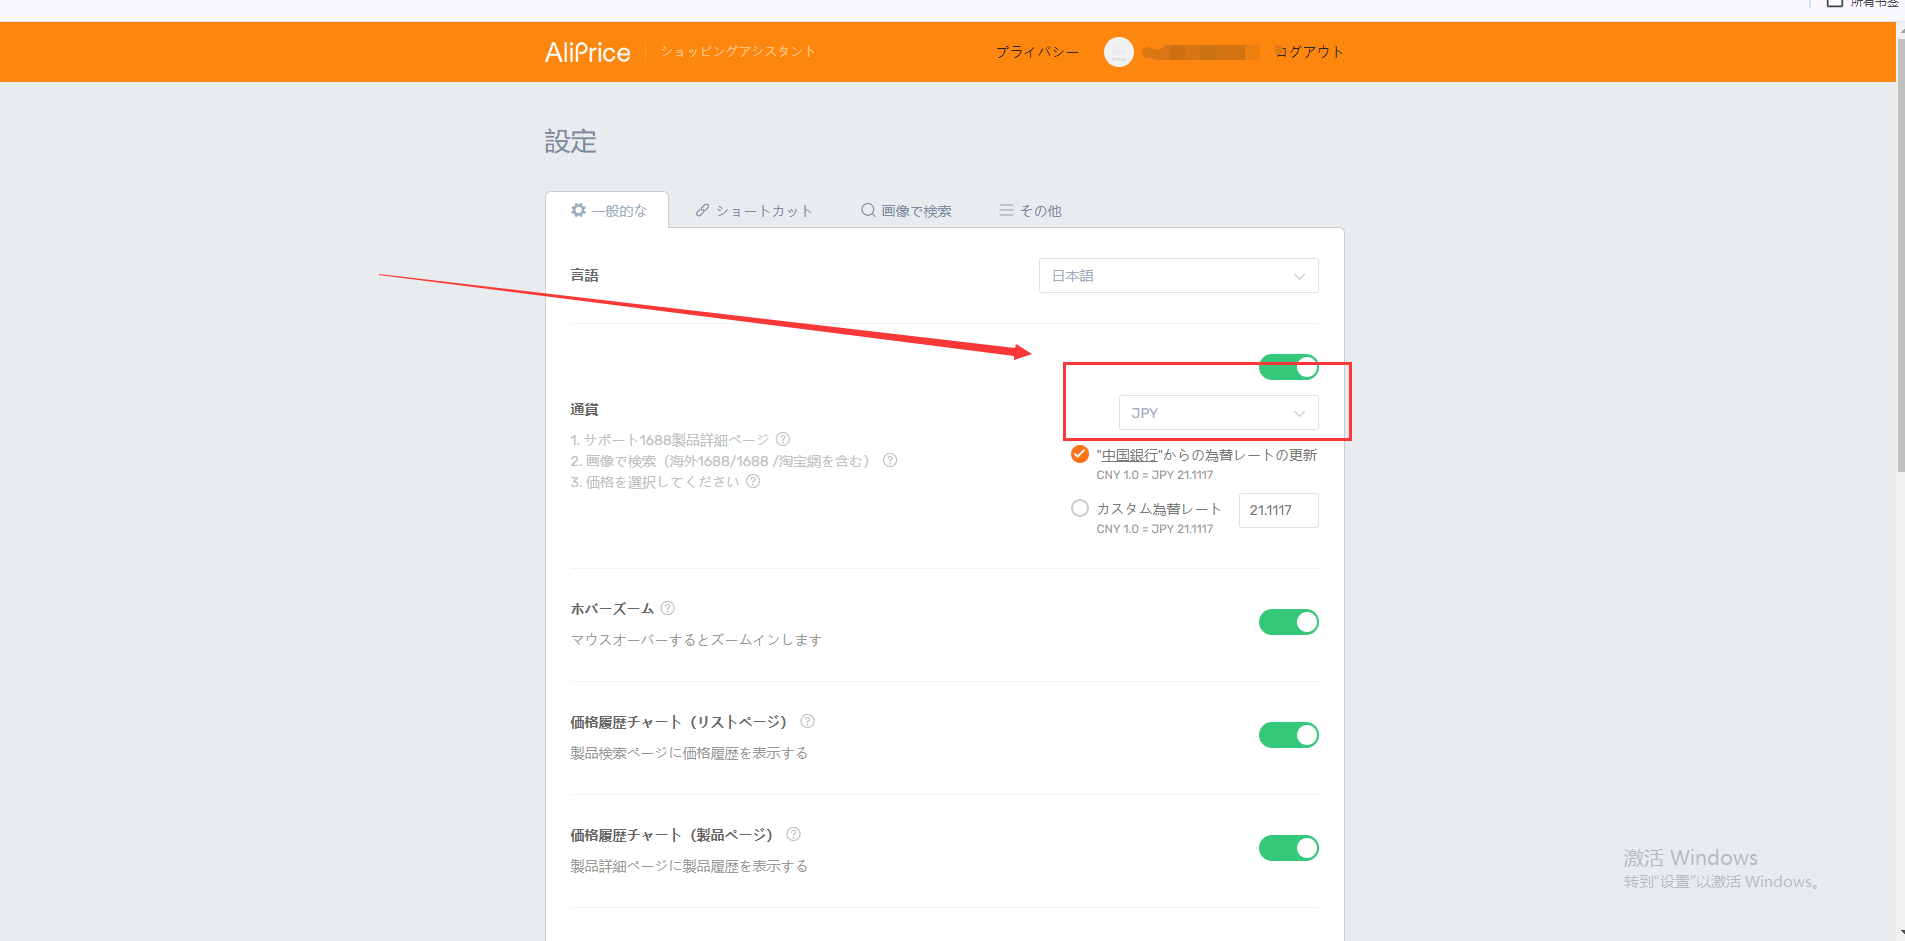Click help icon after 価格を選択してください

(753, 481)
